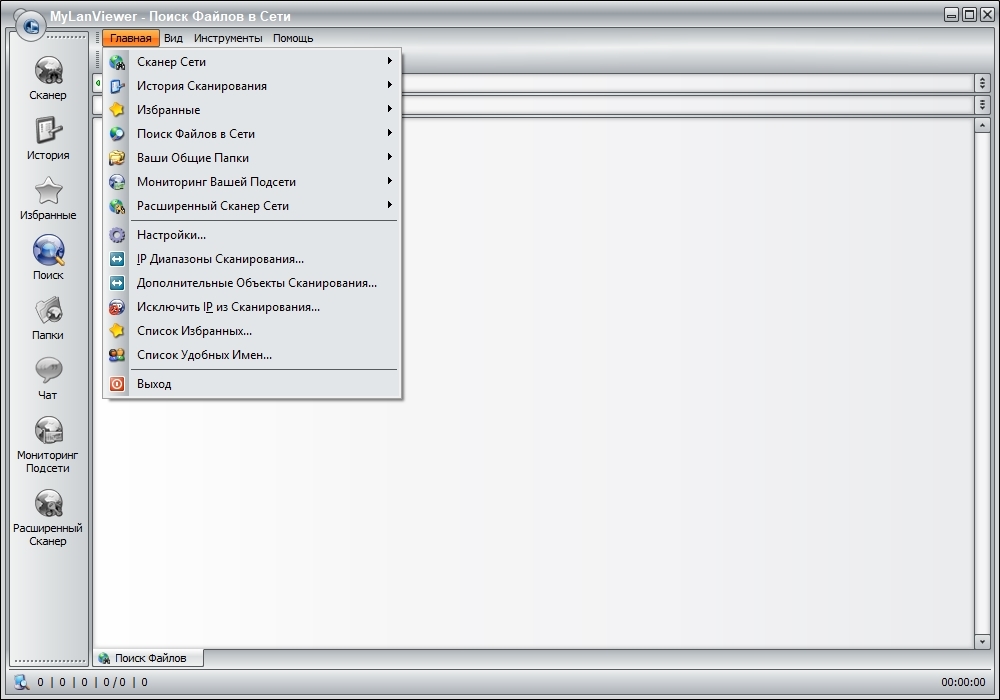This screenshot has width=1000, height=700.
Task: Open the Мониторинг Подсети sidebar icon
Action: pos(48,430)
